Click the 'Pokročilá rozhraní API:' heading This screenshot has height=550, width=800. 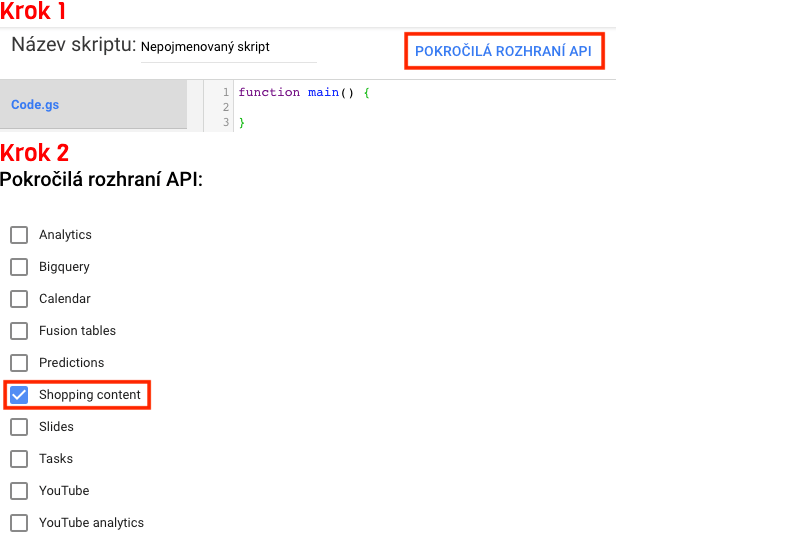click(102, 180)
